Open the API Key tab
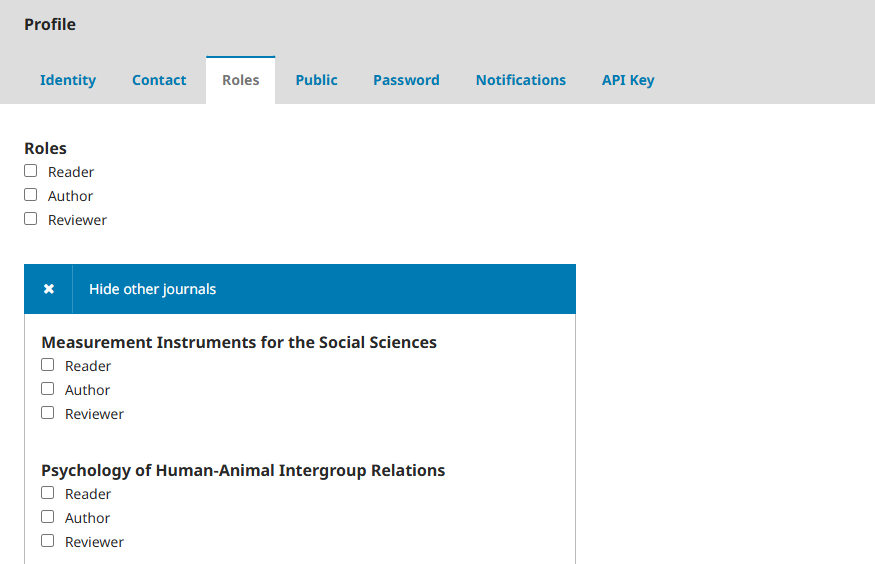The height and width of the screenshot is (564, 875). pos(627,80)
